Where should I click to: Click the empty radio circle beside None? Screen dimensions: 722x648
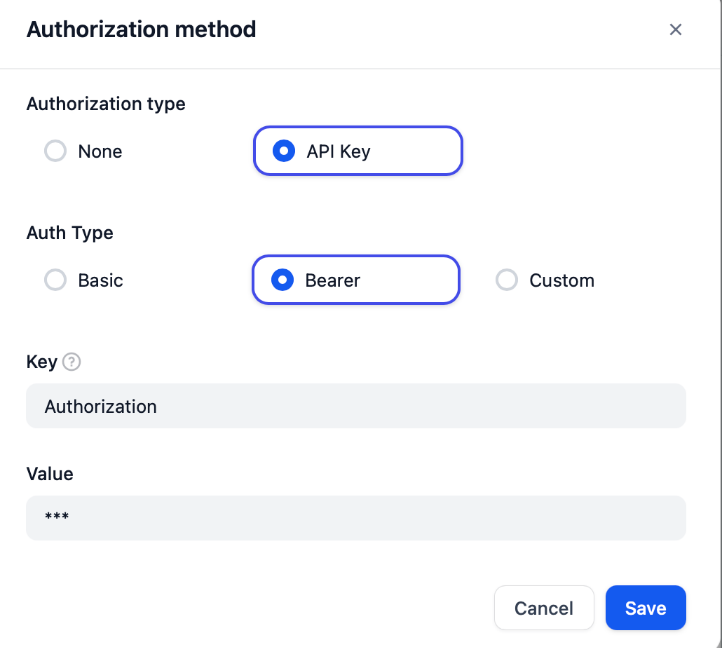point(55,151)
